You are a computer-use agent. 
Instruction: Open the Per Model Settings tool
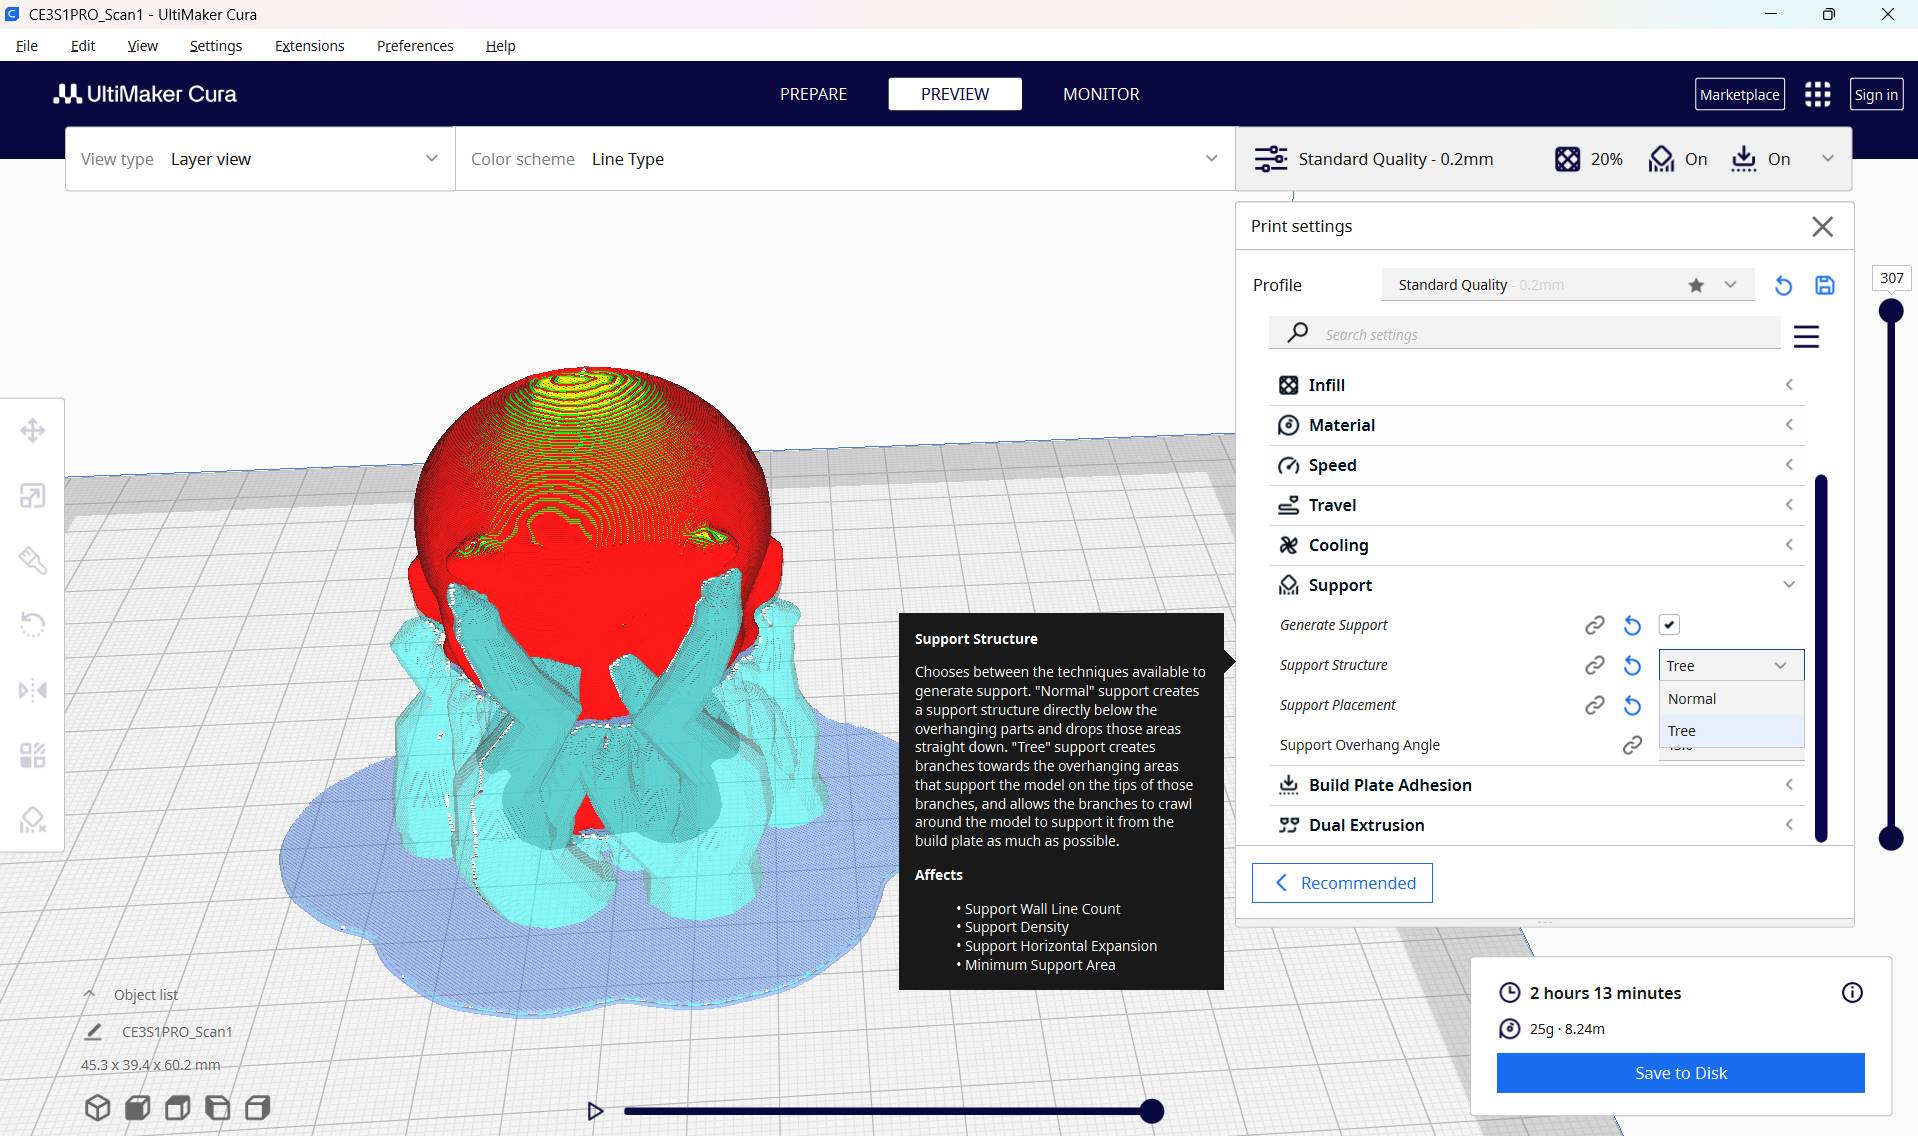pyautogui.click(x=33, y=755)
